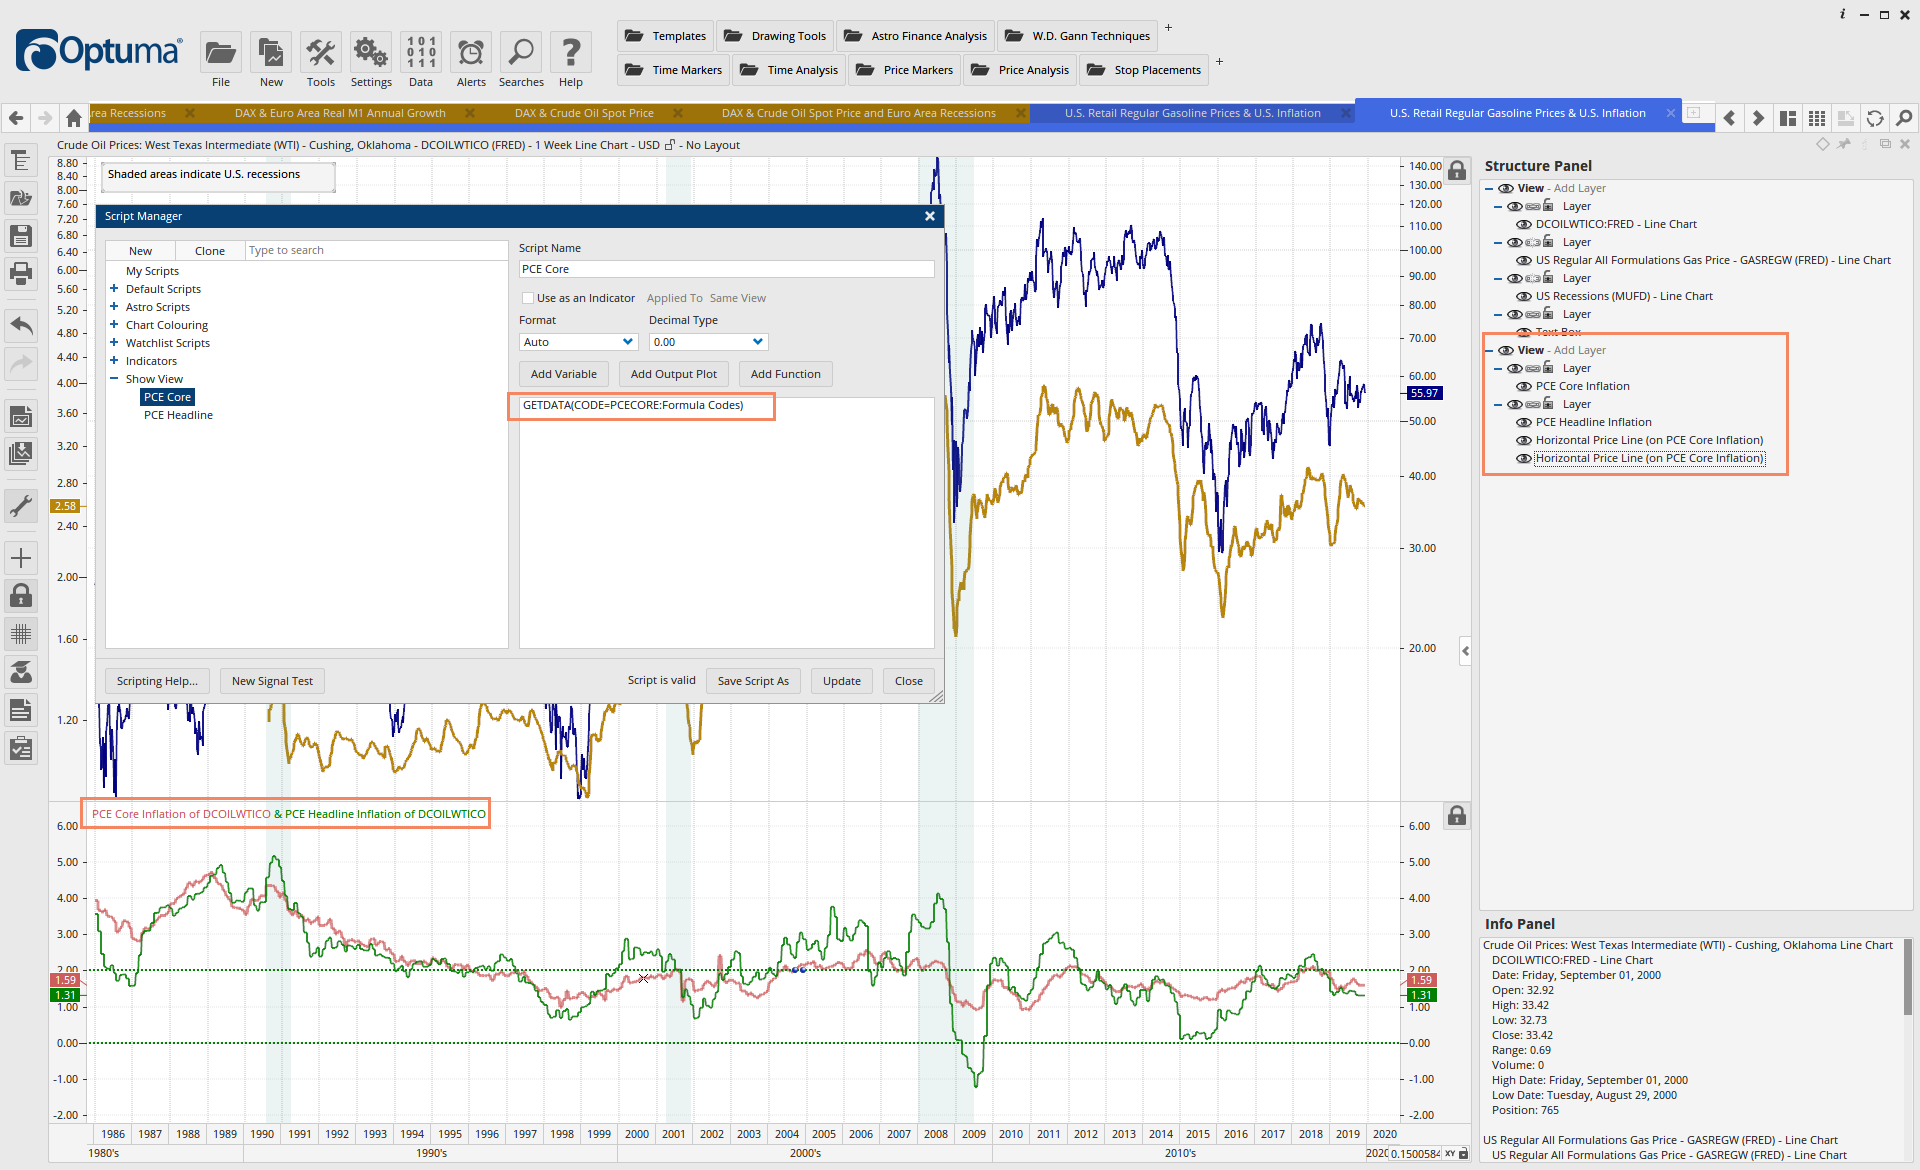This screenshot has width=1920, height=1170.
Task: Open the Price Analysis folder
Action: [x=1020, y=70]
